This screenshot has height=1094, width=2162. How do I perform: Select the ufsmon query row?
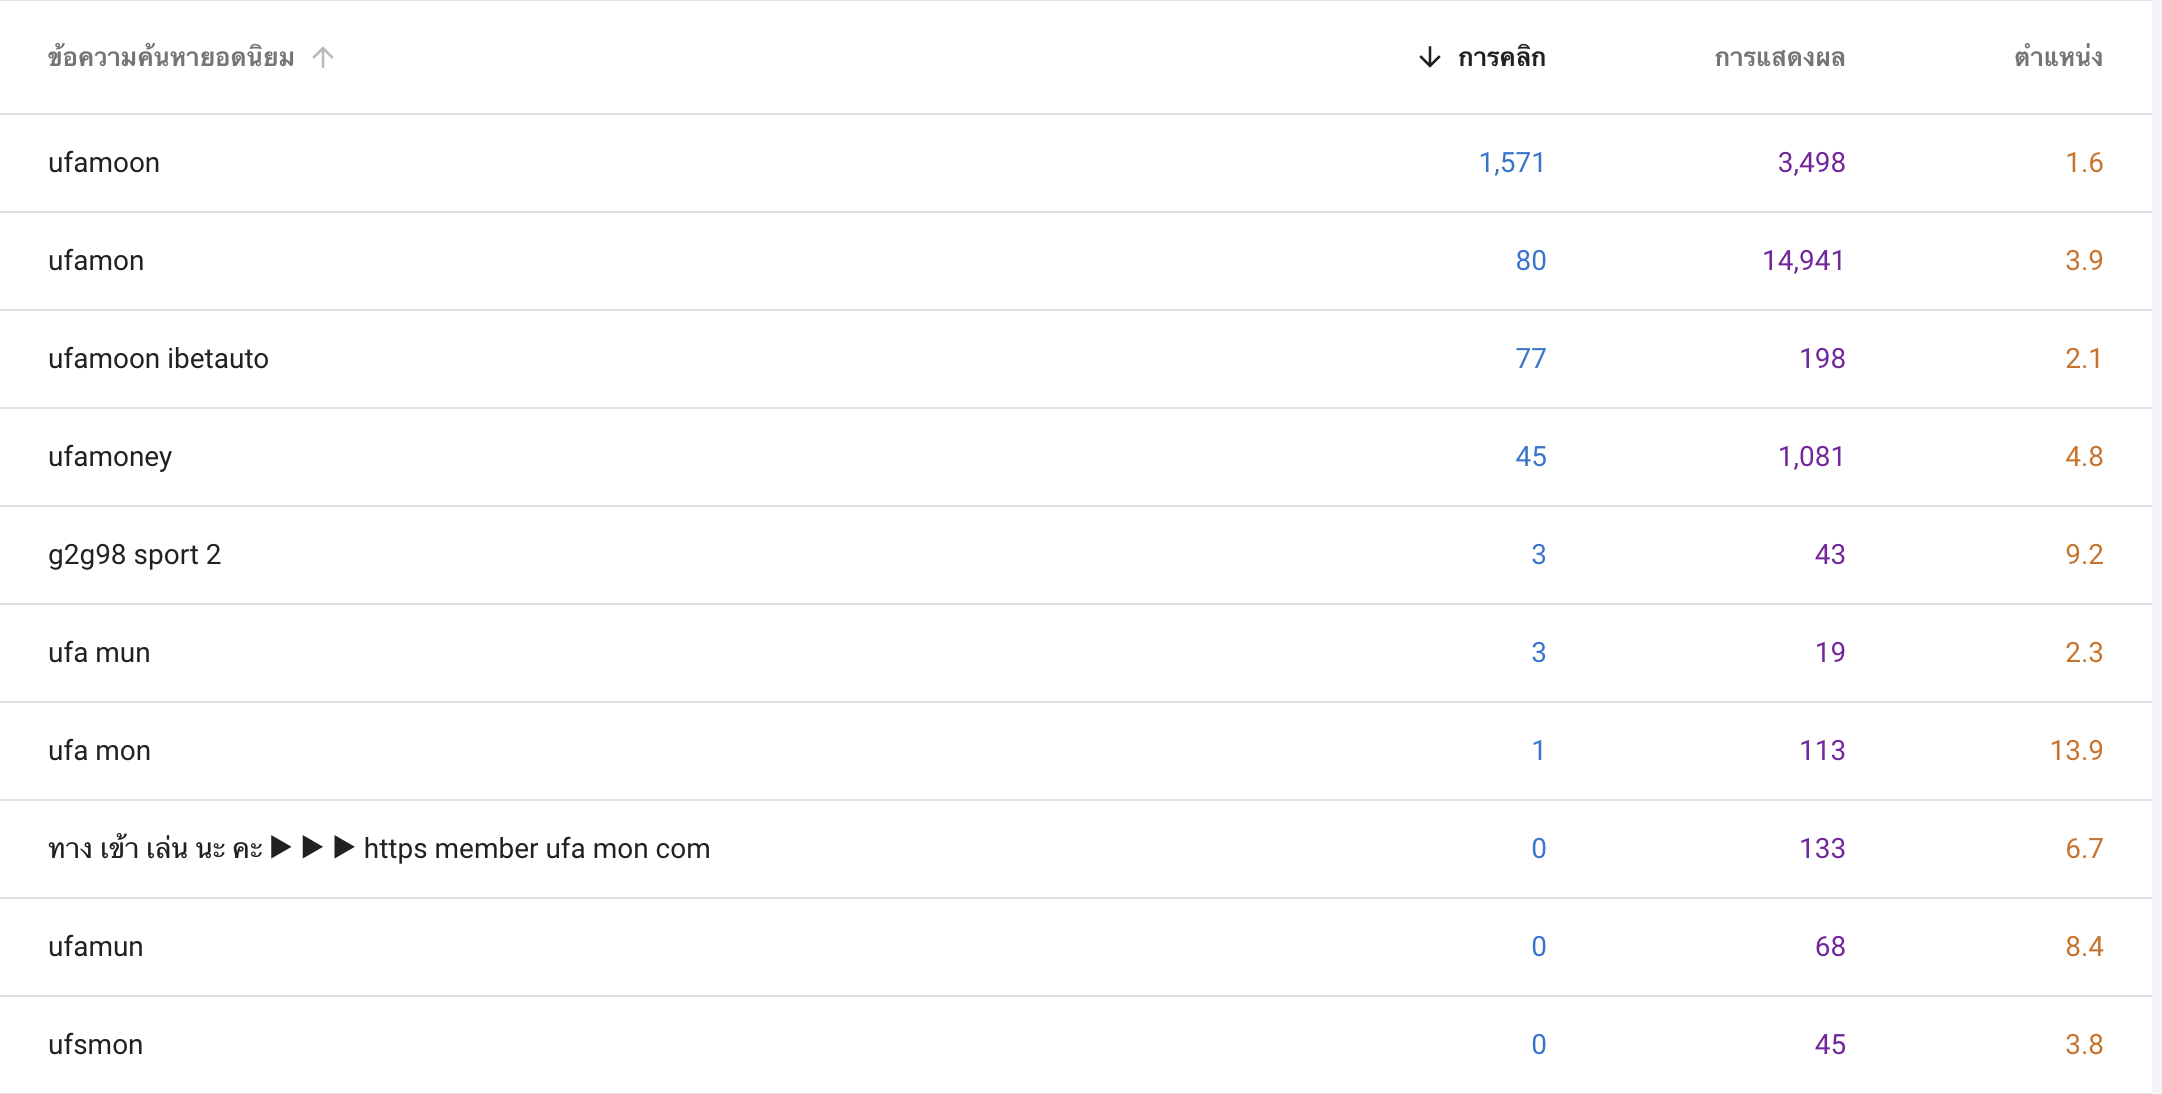1075,1045
